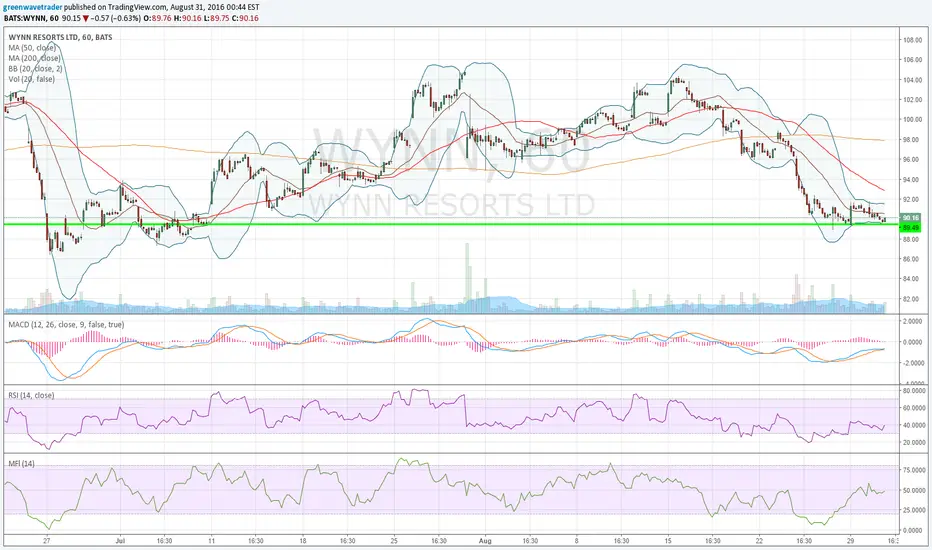Image resolution: width=932 pixels, height=550 pixels.
Task: Click the 108.00 price axis label
Action: (912, 40)
